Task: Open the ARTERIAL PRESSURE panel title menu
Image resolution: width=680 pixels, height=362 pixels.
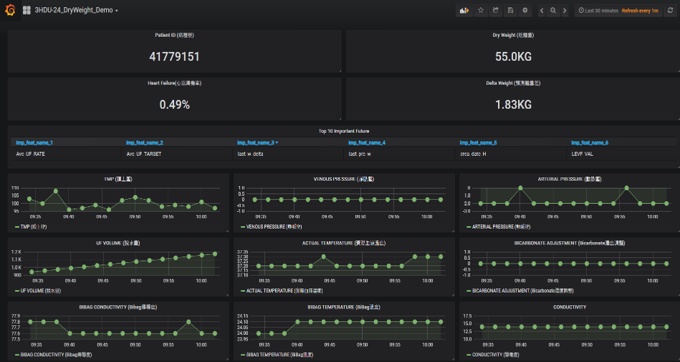Action: [569, 179]
